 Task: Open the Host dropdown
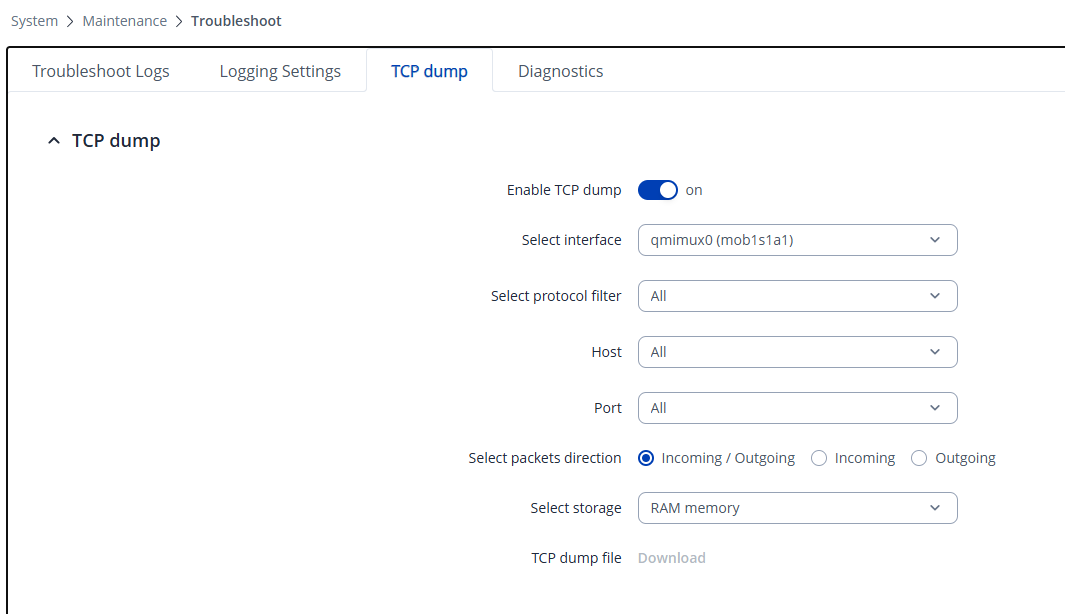pos(797,352)
